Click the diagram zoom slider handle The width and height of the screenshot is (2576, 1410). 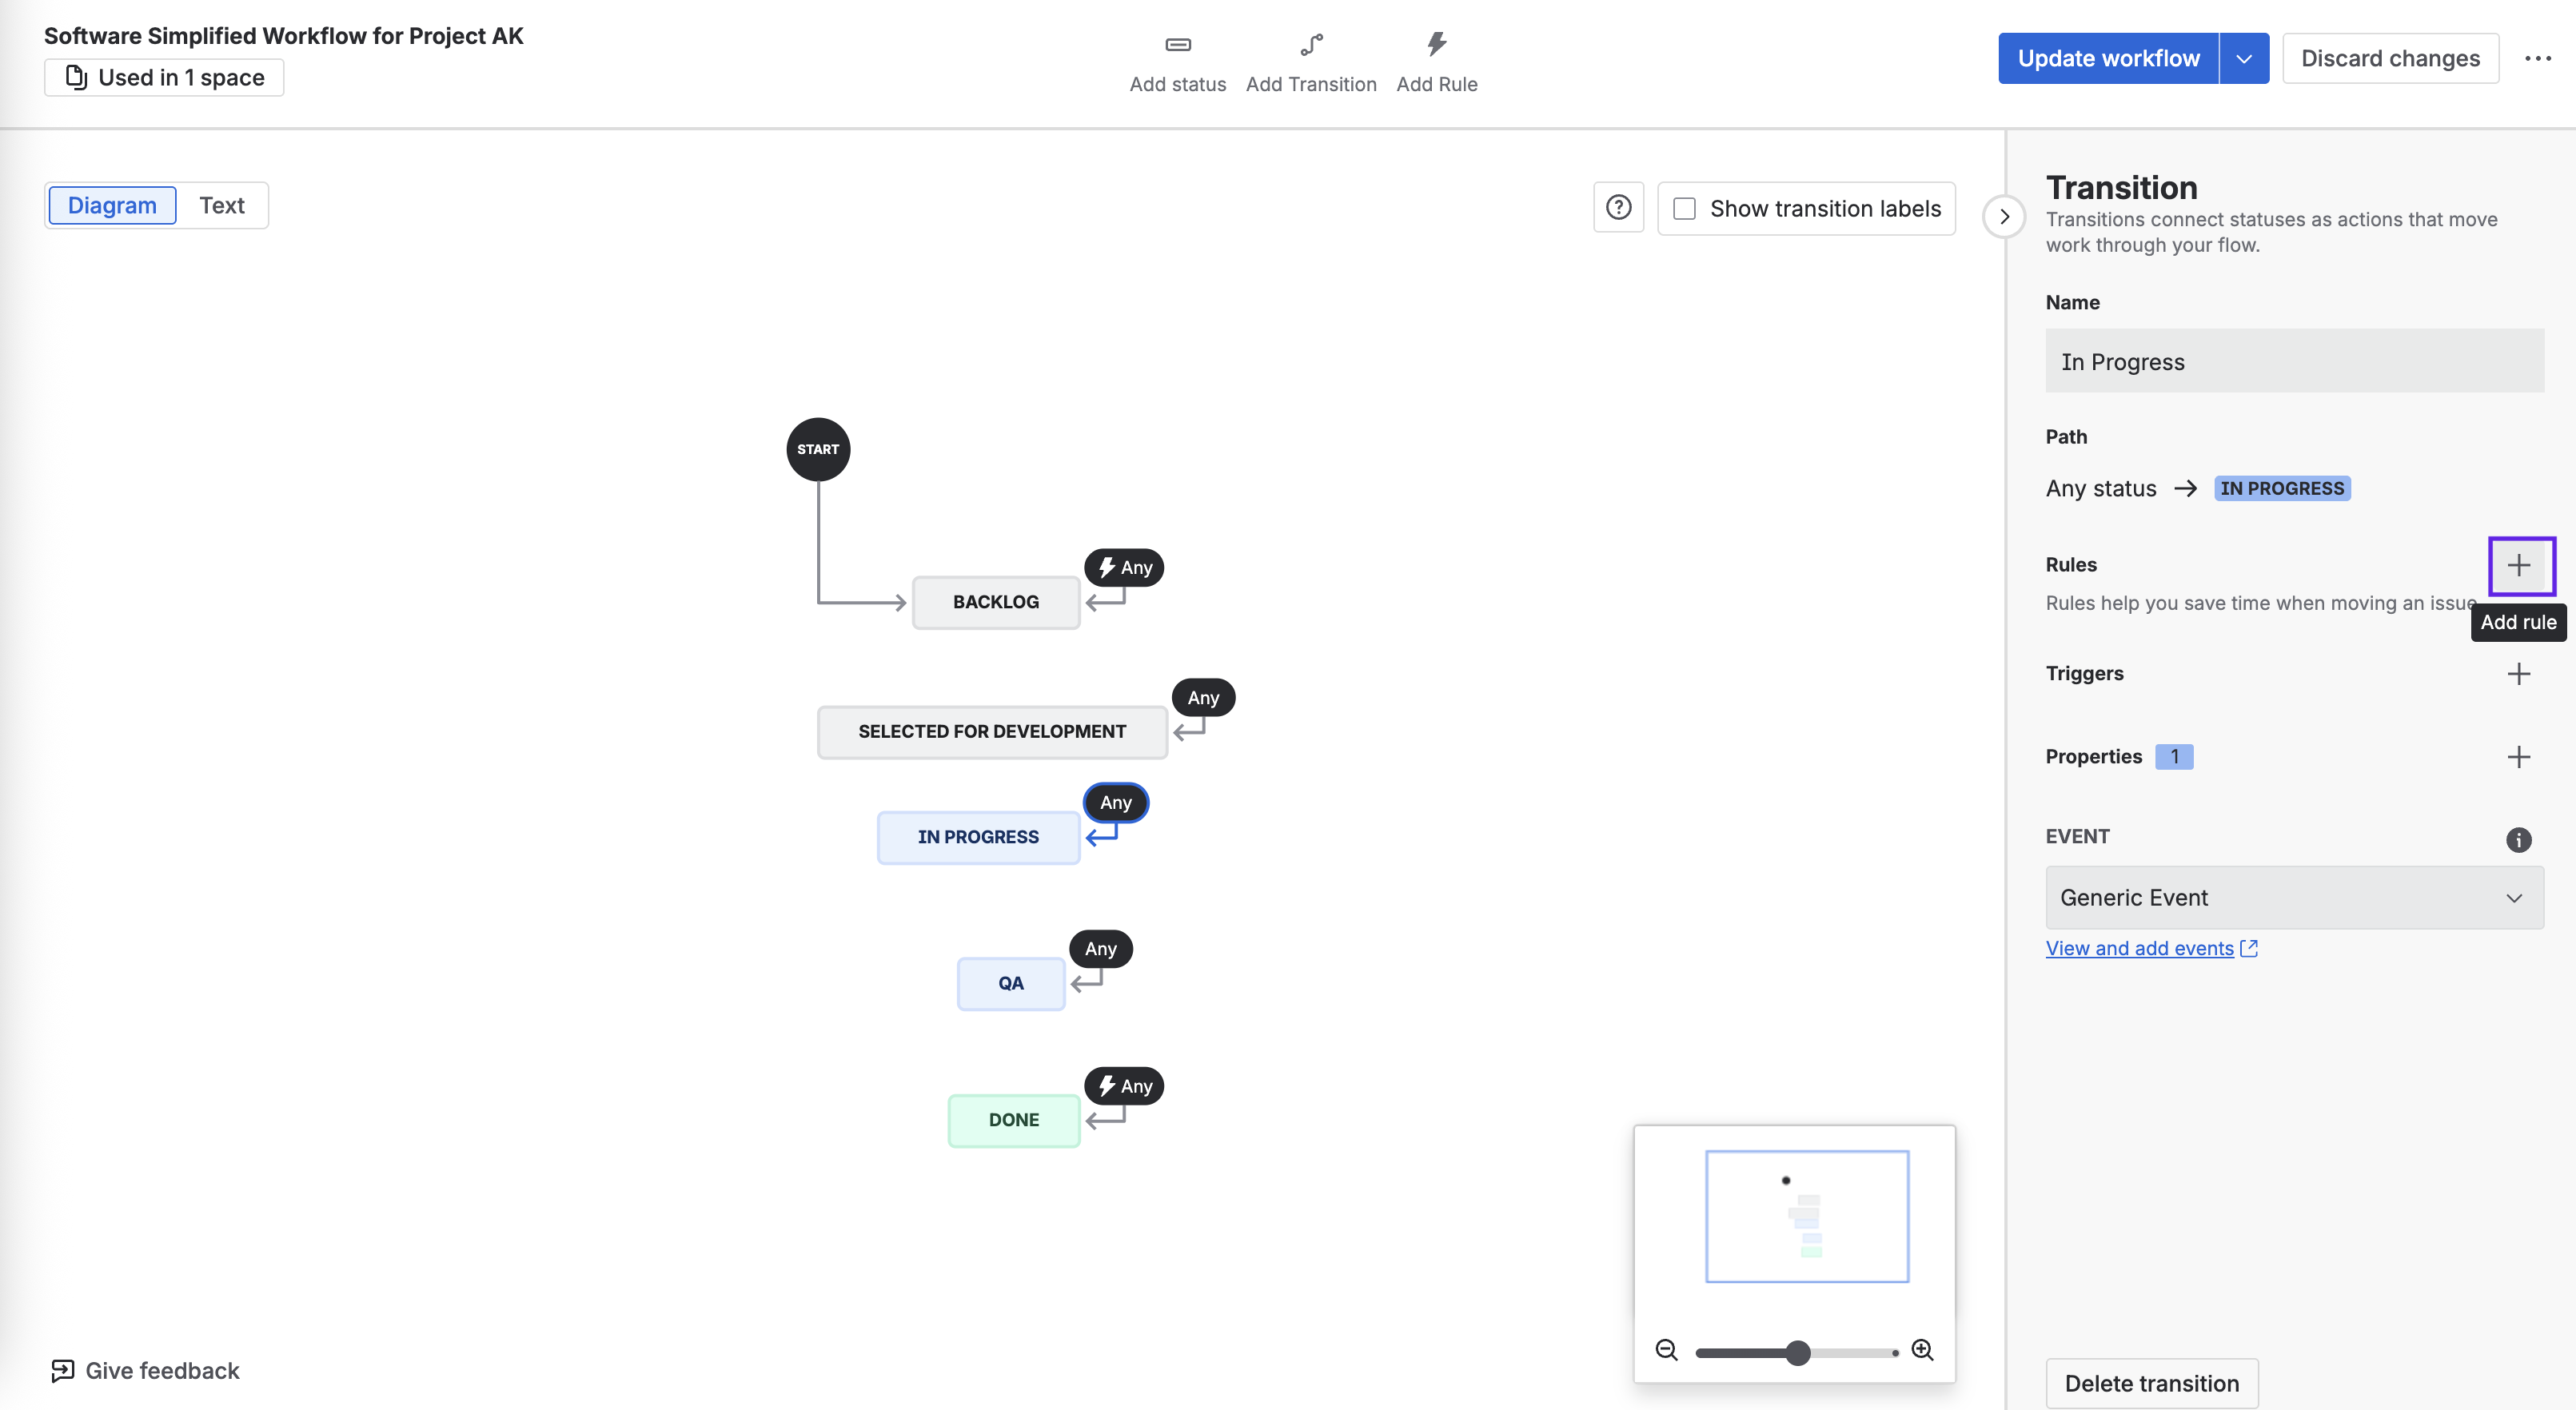pyautogui.click(x=1798, y=1353)
